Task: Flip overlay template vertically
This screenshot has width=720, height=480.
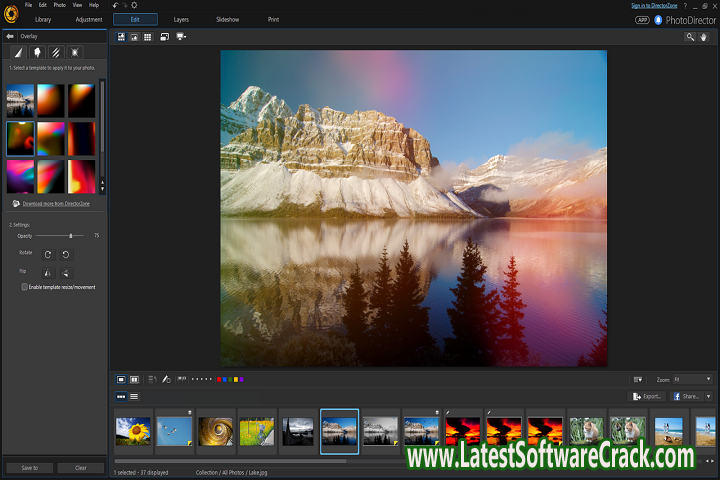Action: coord(66,273)
